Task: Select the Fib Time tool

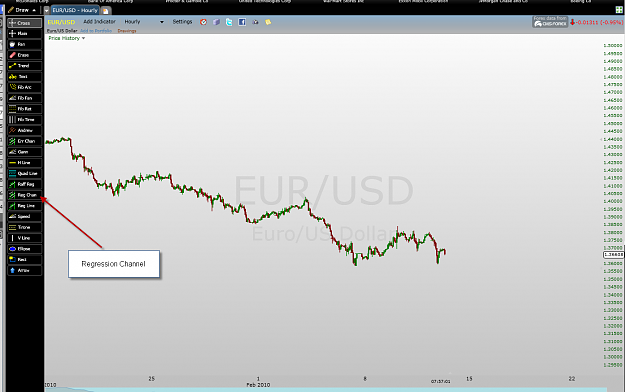Action: 24,120
